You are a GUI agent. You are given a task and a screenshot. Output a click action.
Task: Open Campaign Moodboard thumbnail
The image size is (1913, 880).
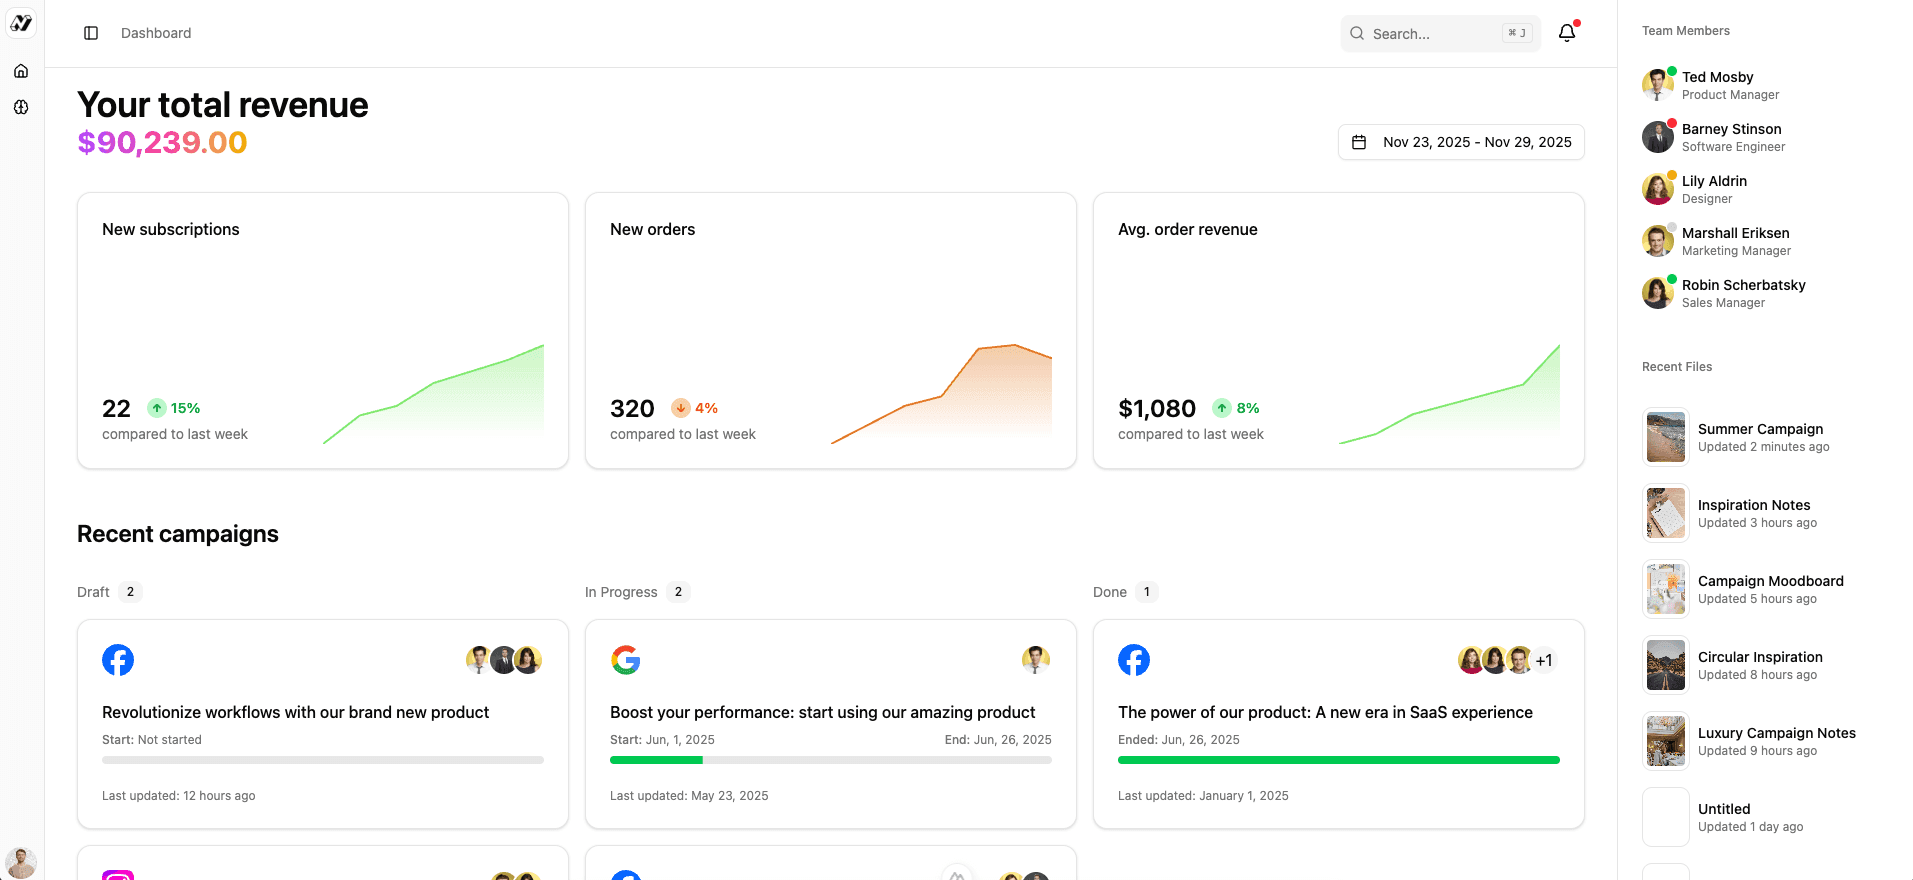click(x=1666, y=589)
